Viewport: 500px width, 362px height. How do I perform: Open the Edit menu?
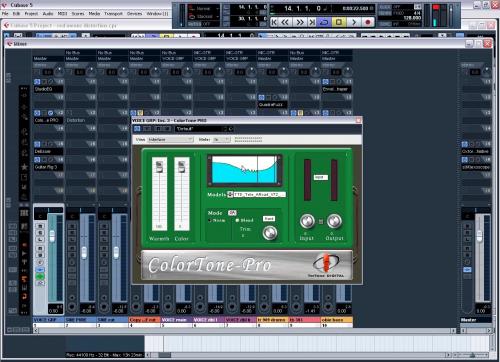tap(16, 14)
